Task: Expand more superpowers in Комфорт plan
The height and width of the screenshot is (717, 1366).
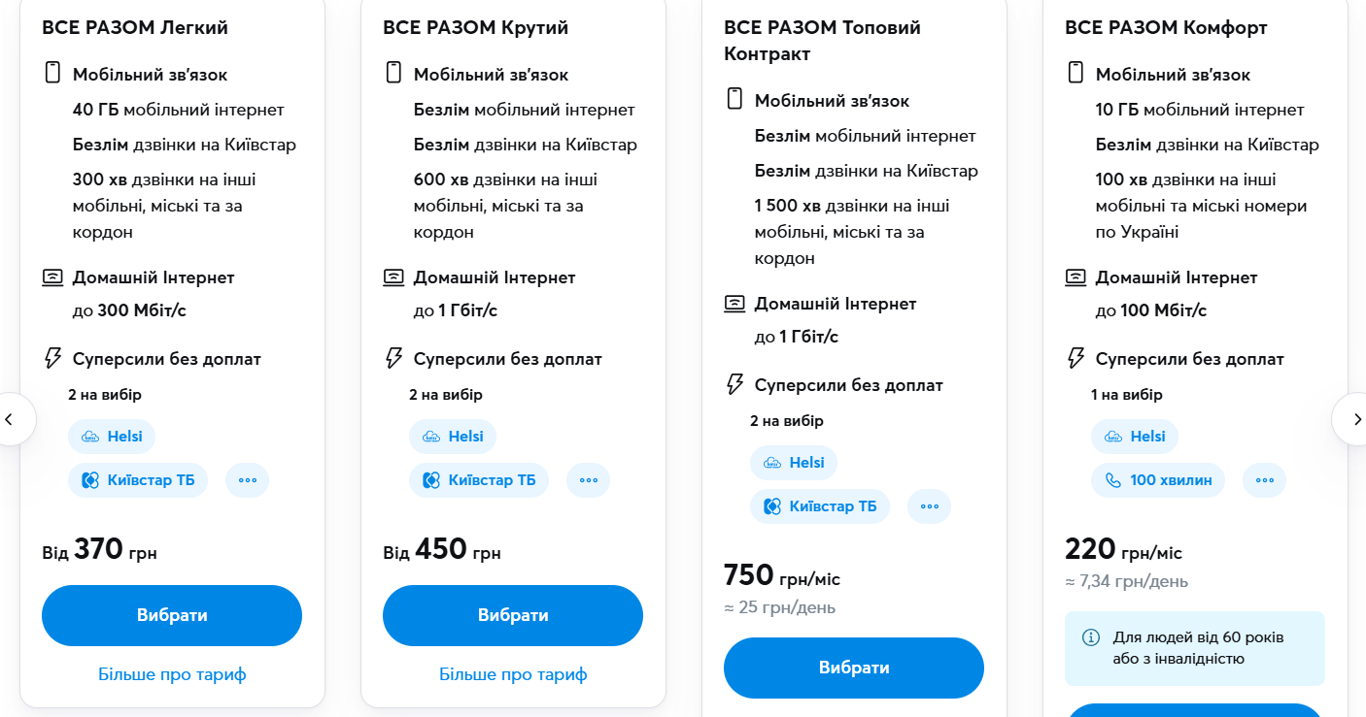Action: pos(1264,480)
